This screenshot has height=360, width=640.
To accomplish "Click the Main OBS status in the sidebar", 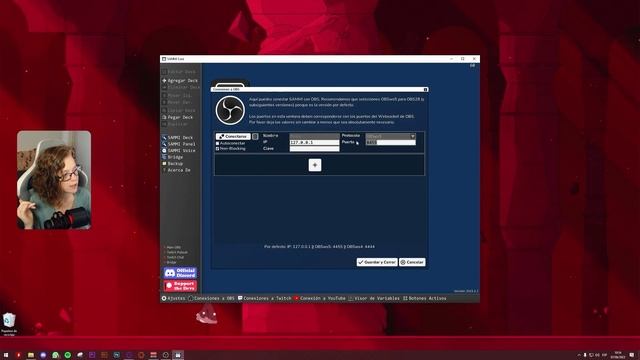I will point(172,247).
